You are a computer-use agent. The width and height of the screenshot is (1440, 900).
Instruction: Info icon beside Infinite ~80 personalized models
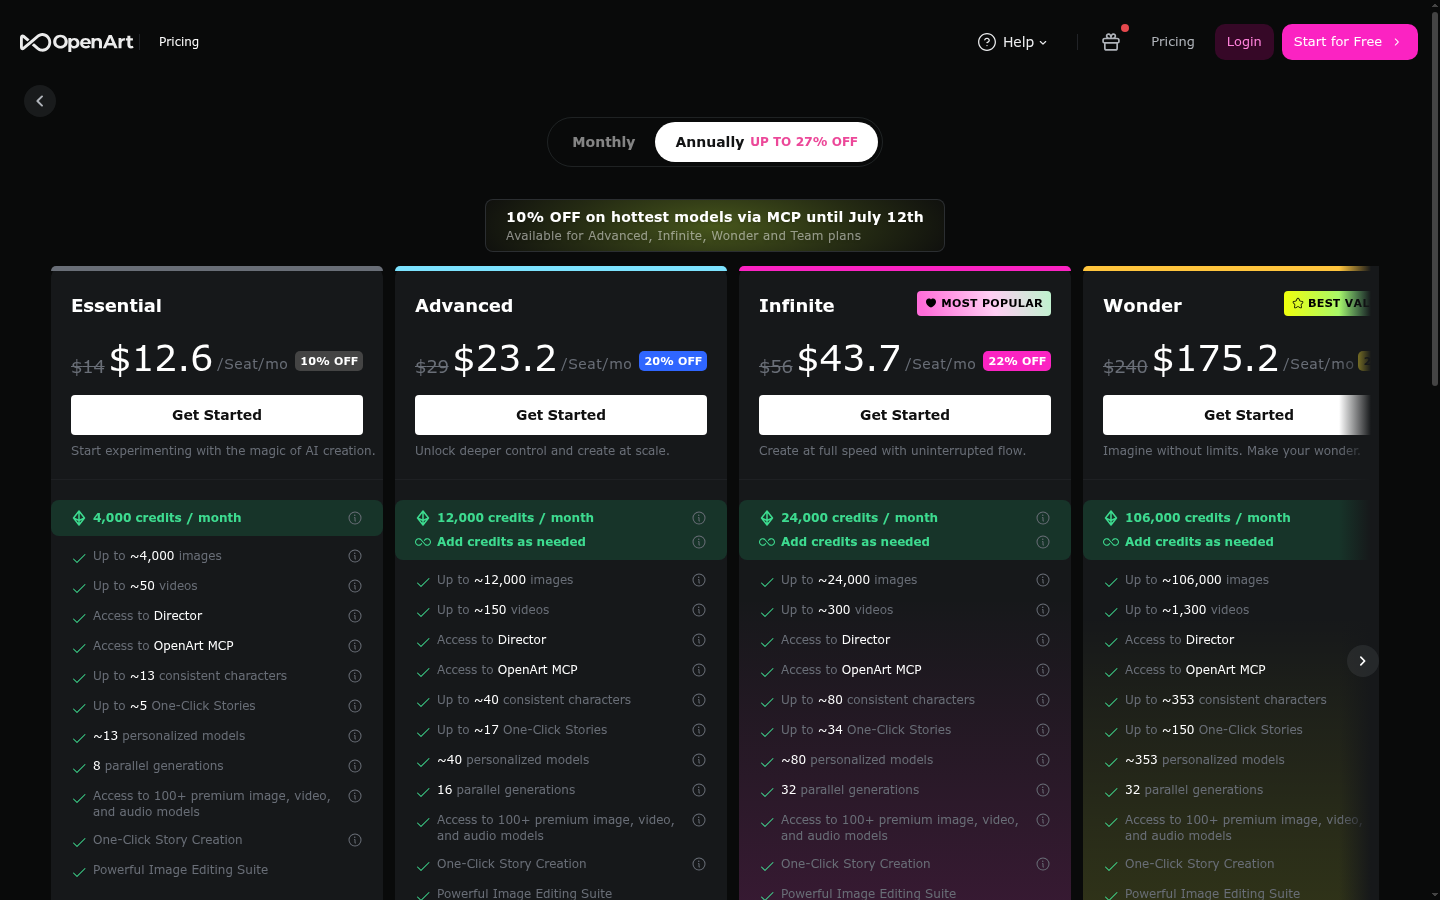(1043, 760)
